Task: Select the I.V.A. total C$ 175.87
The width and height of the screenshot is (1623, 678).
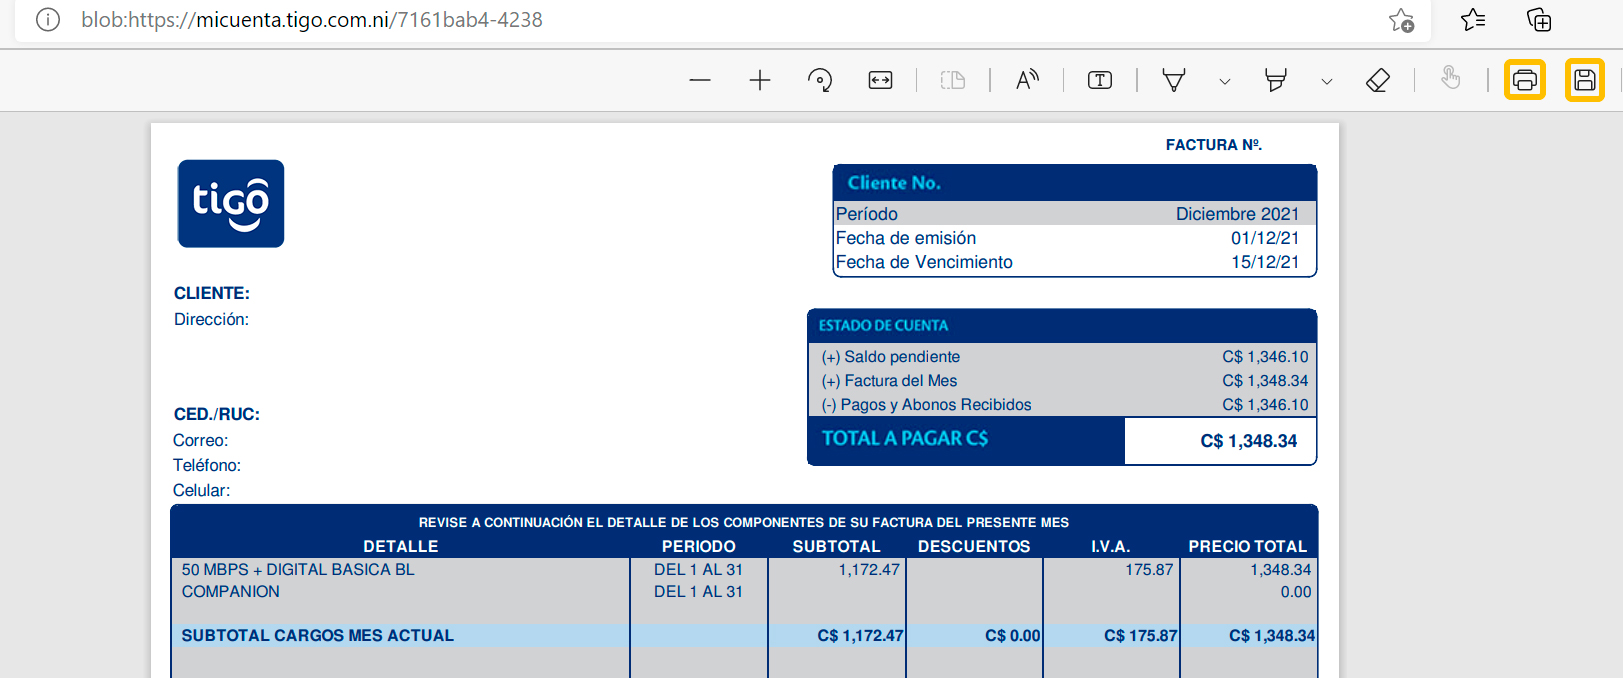Action: pos(1141,636)
